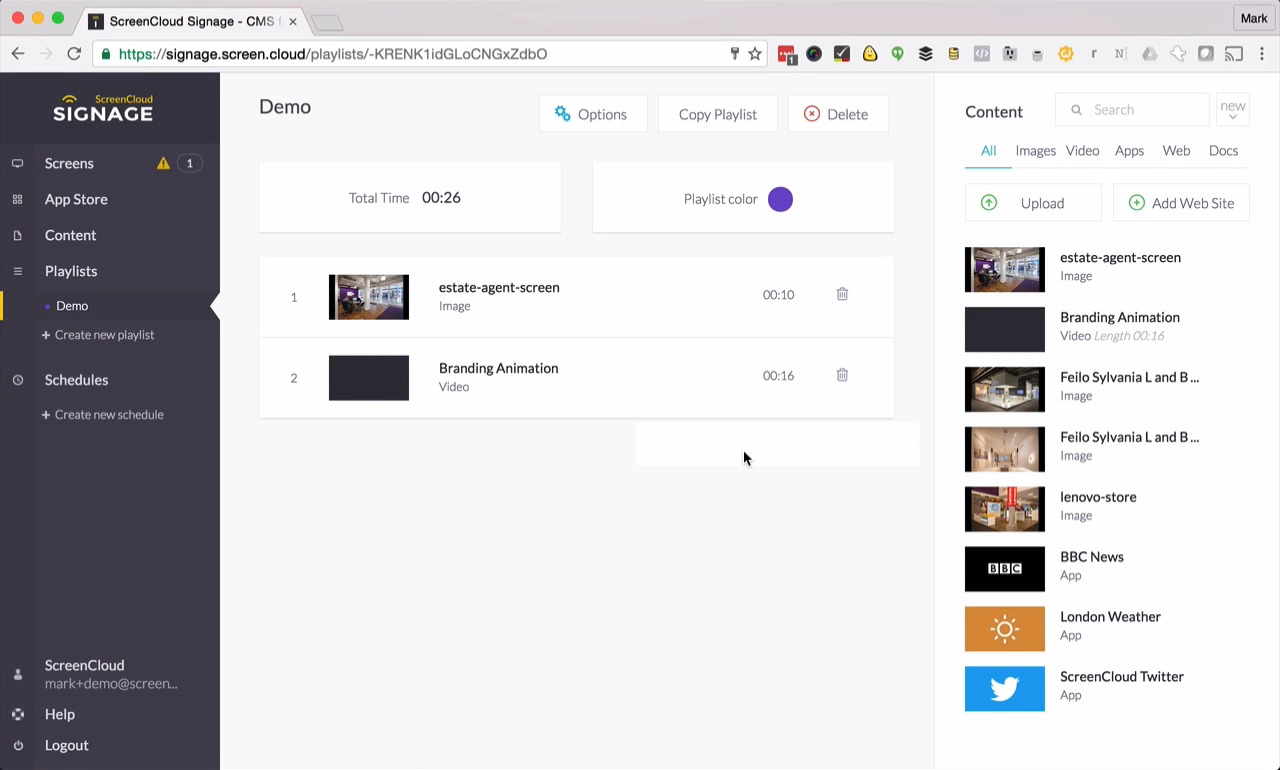This screenshot has width=1280, height=770.
Task: Click the magnifier icon in Search box
Action: 1076,110
